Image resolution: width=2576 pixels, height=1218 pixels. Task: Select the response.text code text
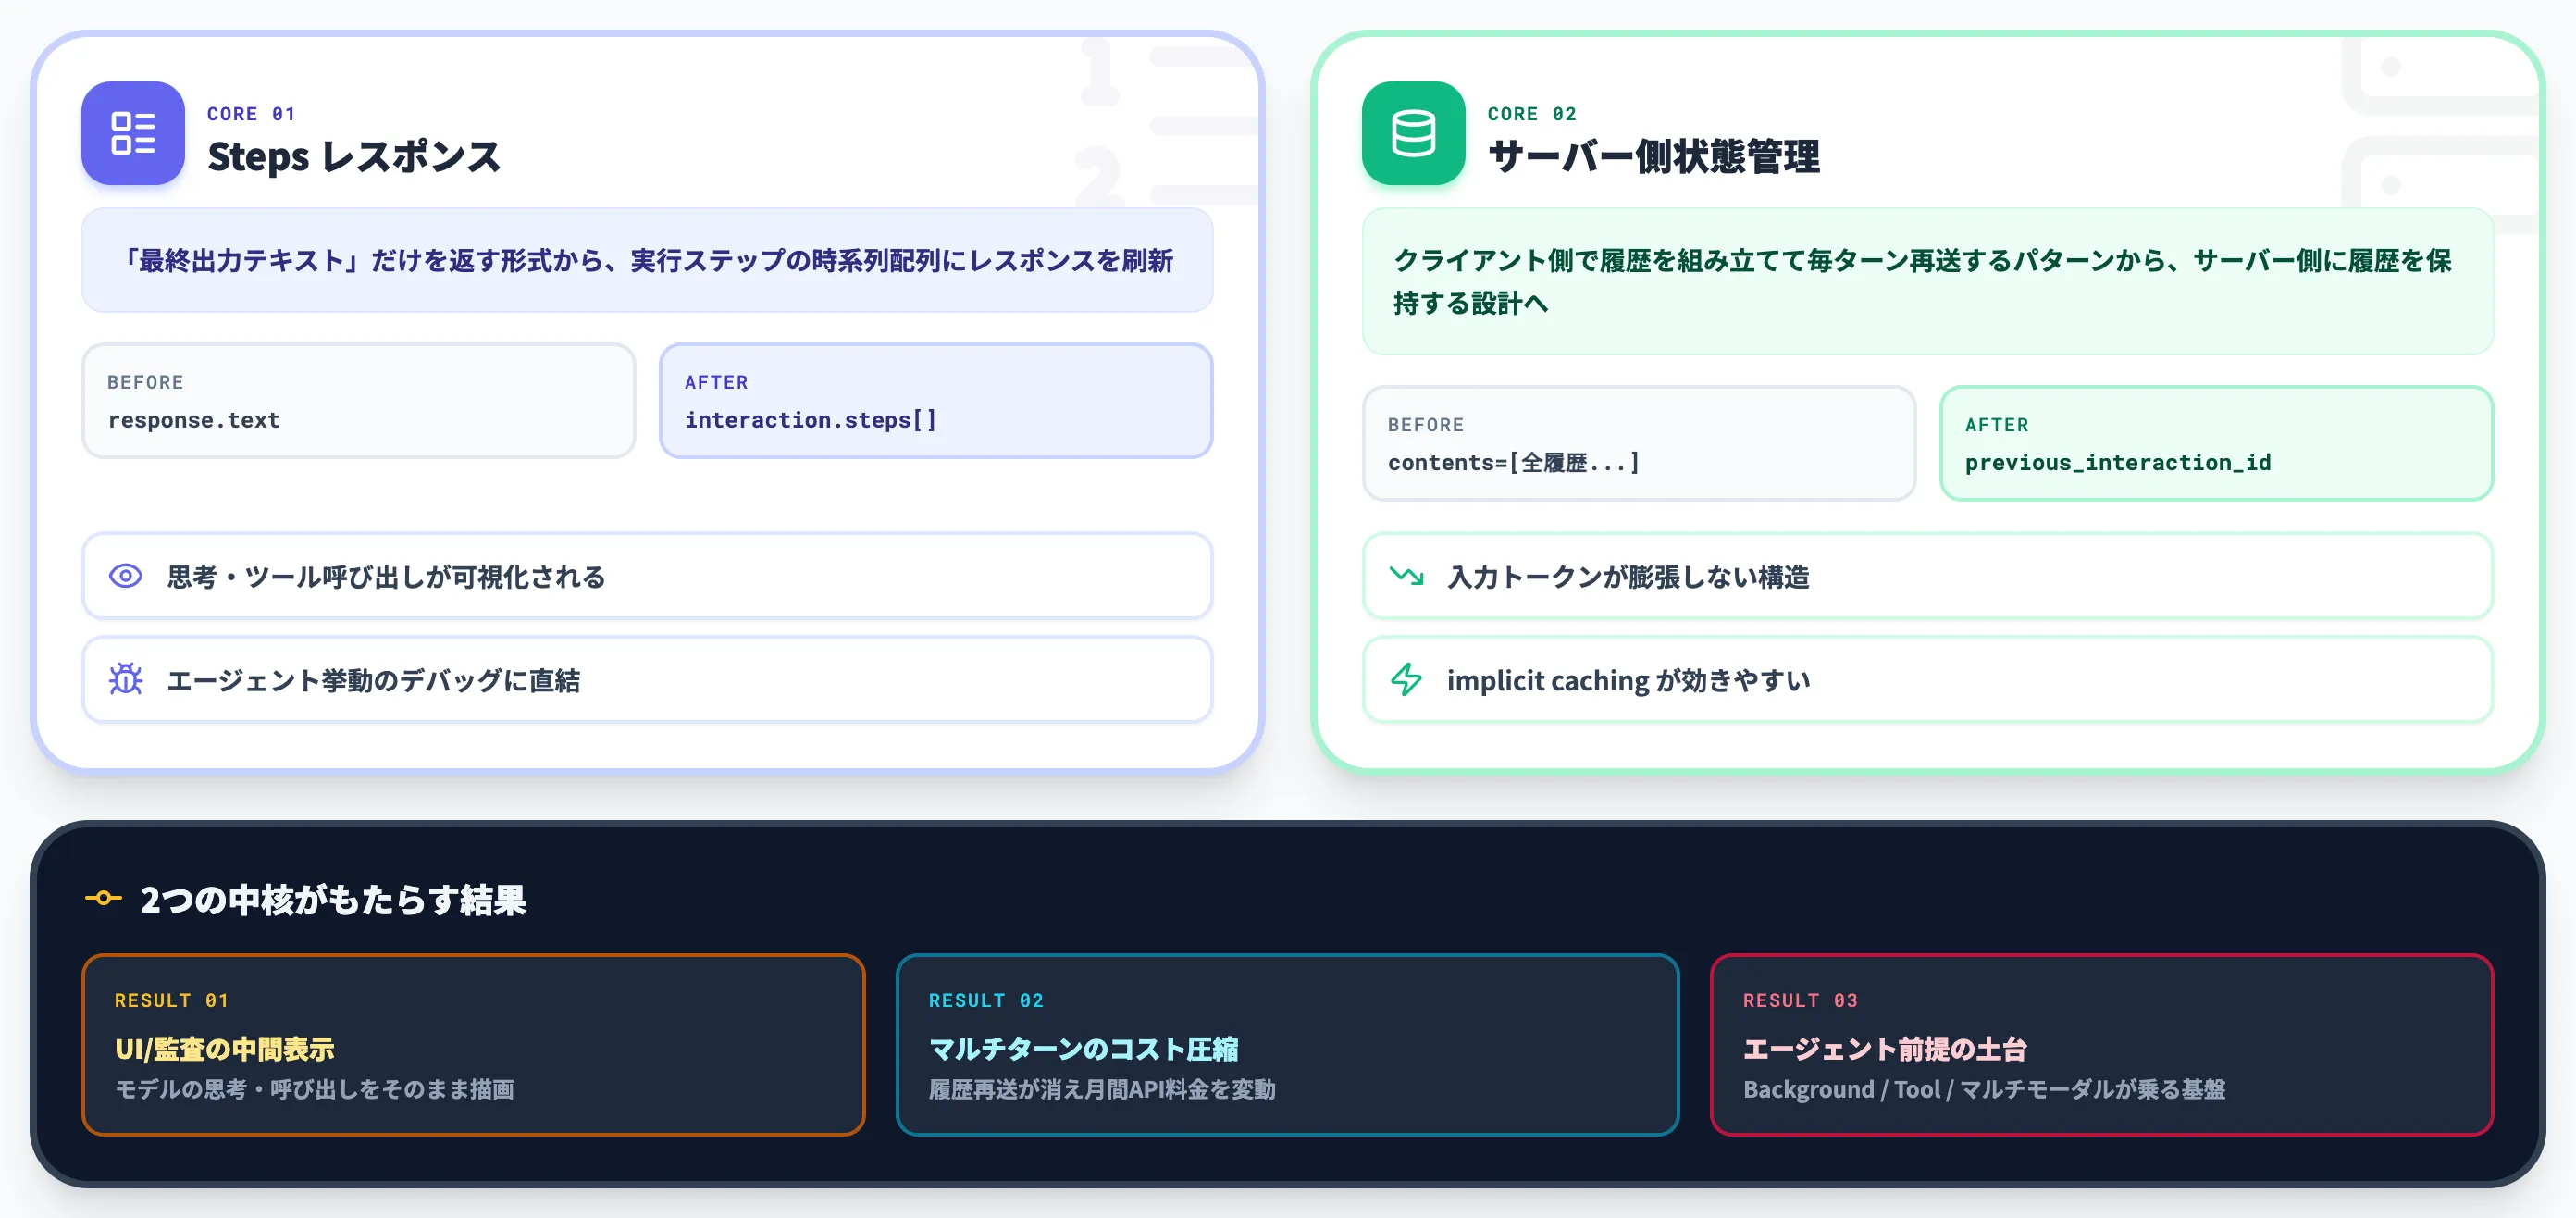[194, 420]
